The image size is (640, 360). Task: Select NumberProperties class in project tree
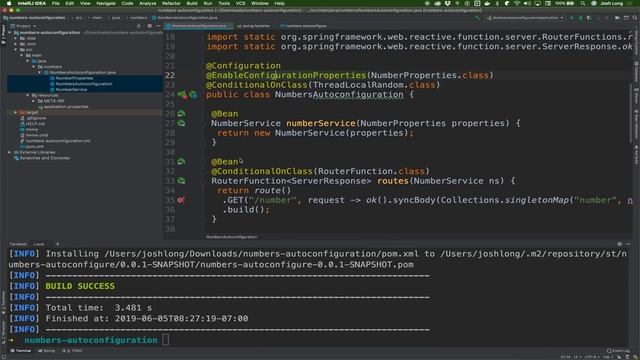click(74, 78)
